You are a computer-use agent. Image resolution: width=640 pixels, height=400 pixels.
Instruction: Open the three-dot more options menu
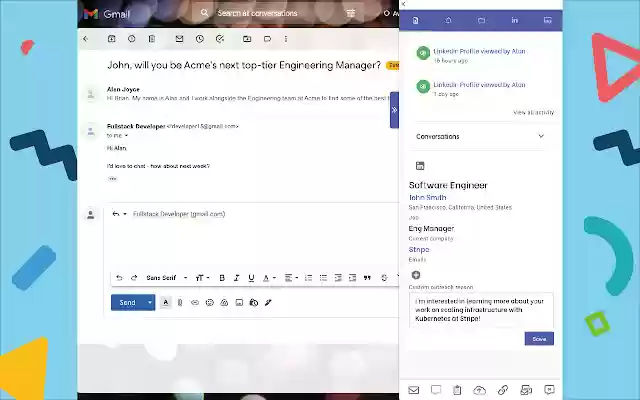[x=286, y=39]
